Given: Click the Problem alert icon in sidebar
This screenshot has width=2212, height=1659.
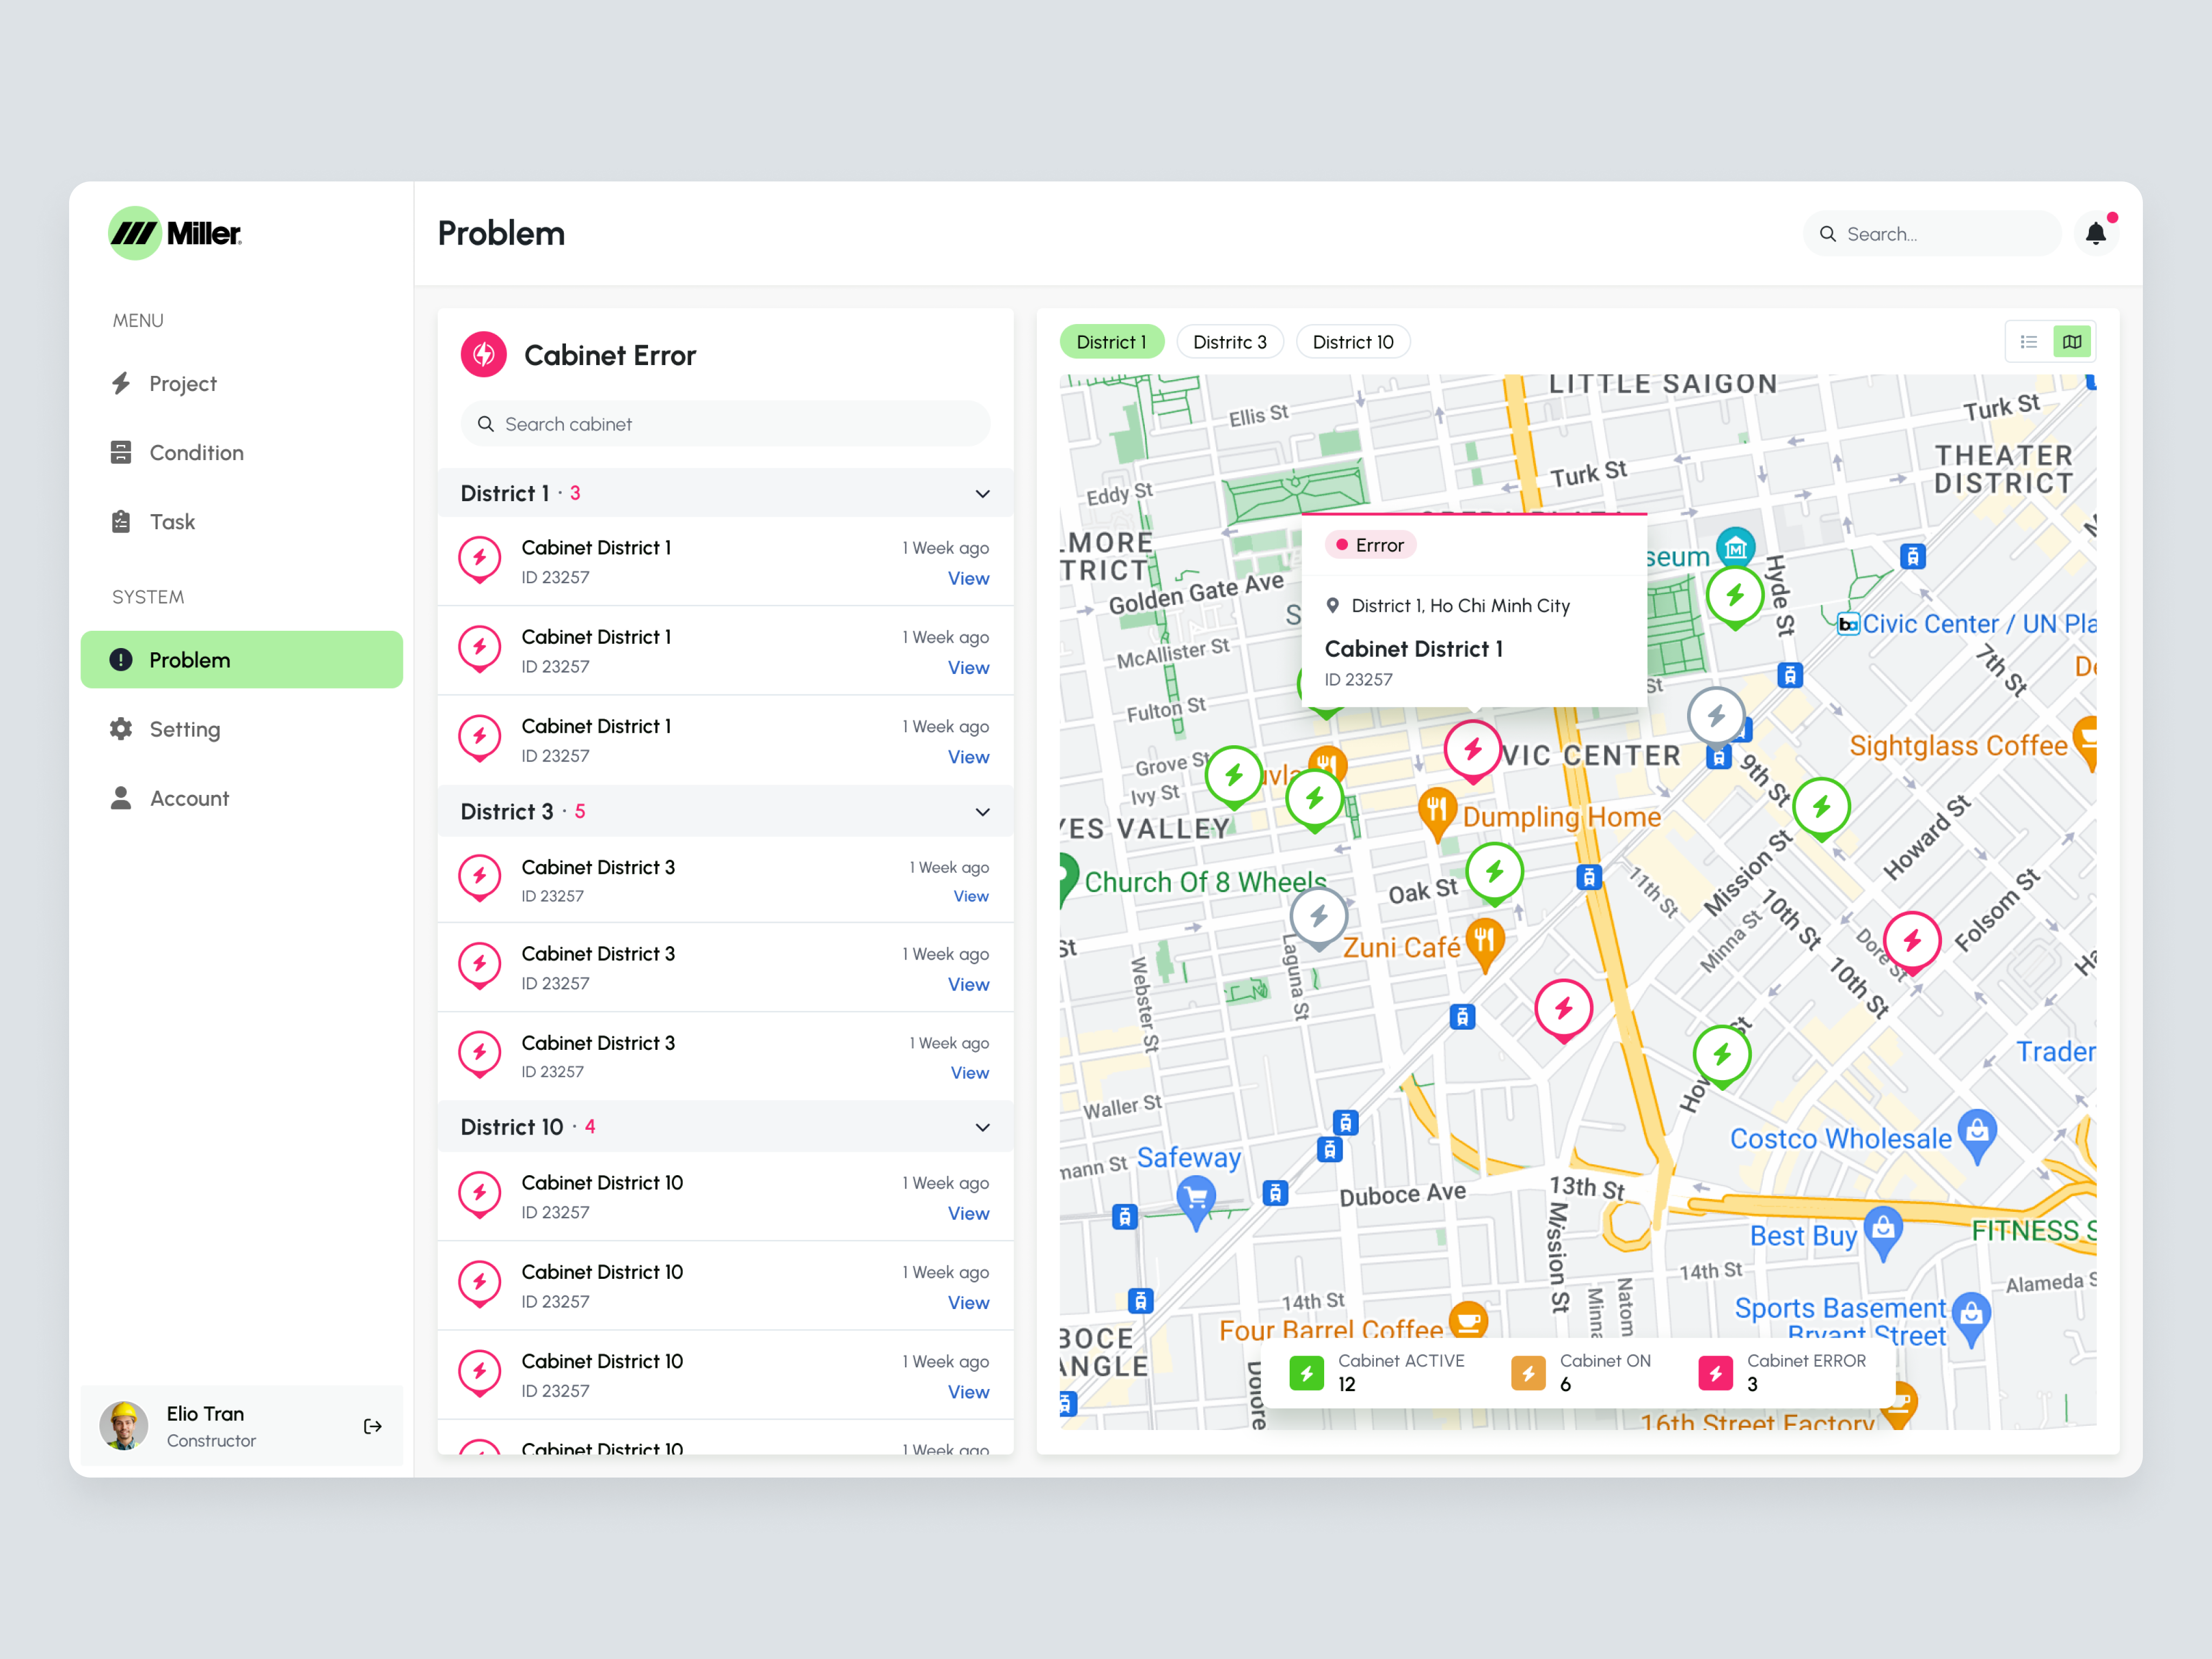Looking at the screenshot, I should 121,659.
